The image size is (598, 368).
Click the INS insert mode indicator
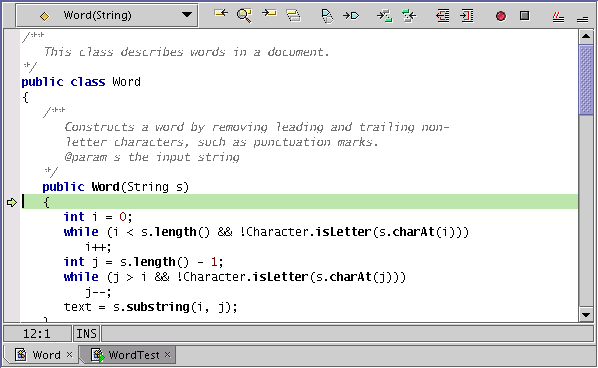point(86,334)
